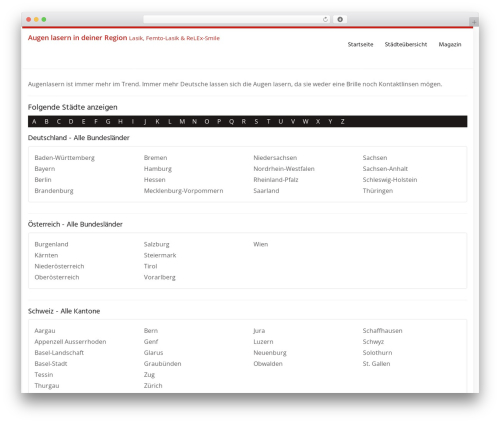500x423 pixels.
Task: Filter cities by letter B
Action: 46,122
